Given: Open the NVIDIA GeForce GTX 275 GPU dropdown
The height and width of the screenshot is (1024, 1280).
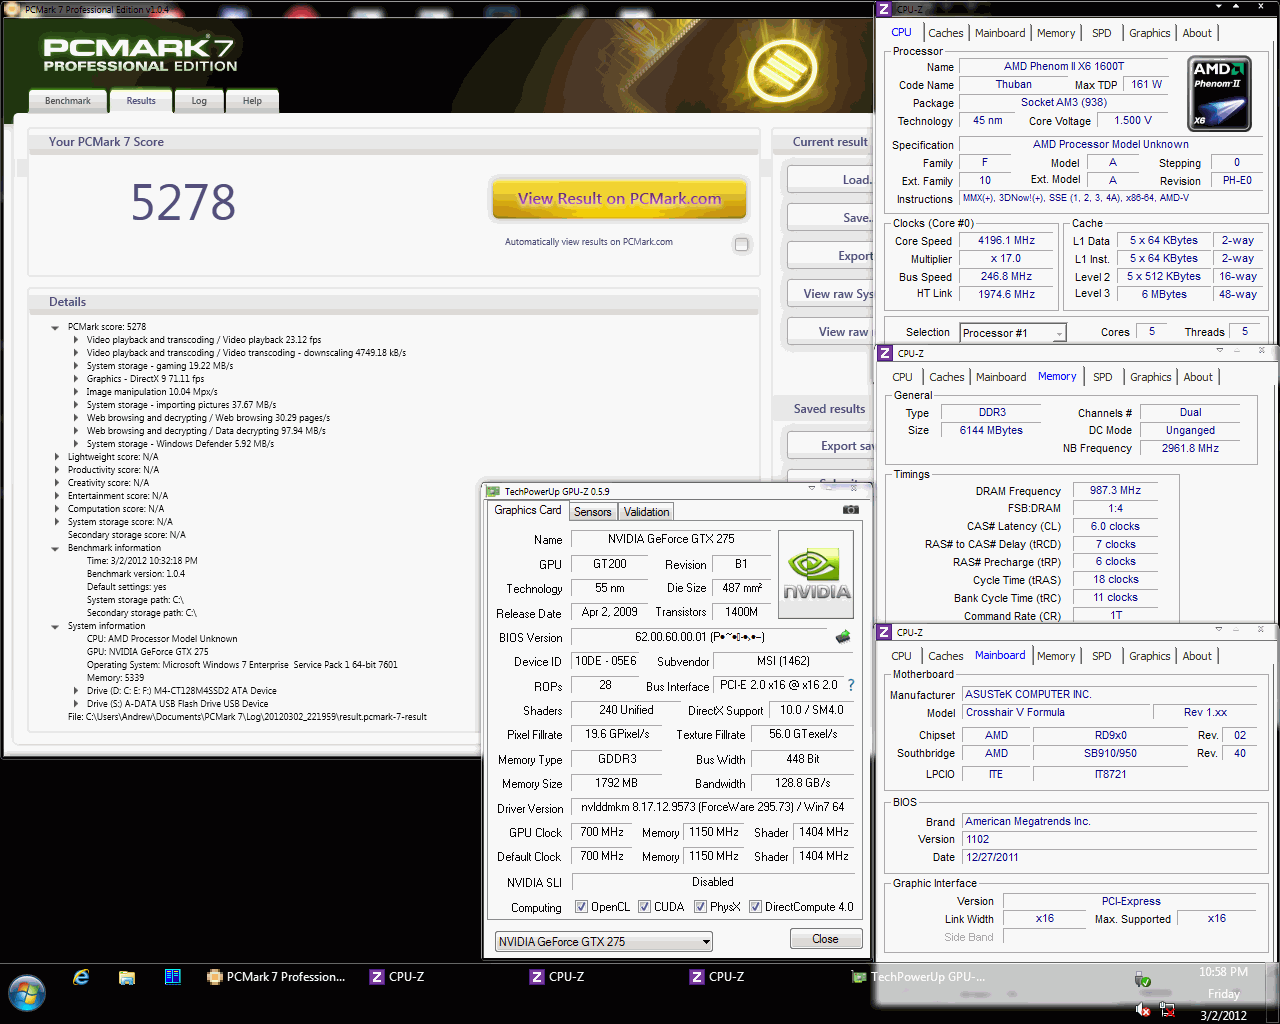Looking at the screenshot, I should (x=604, y=941).
